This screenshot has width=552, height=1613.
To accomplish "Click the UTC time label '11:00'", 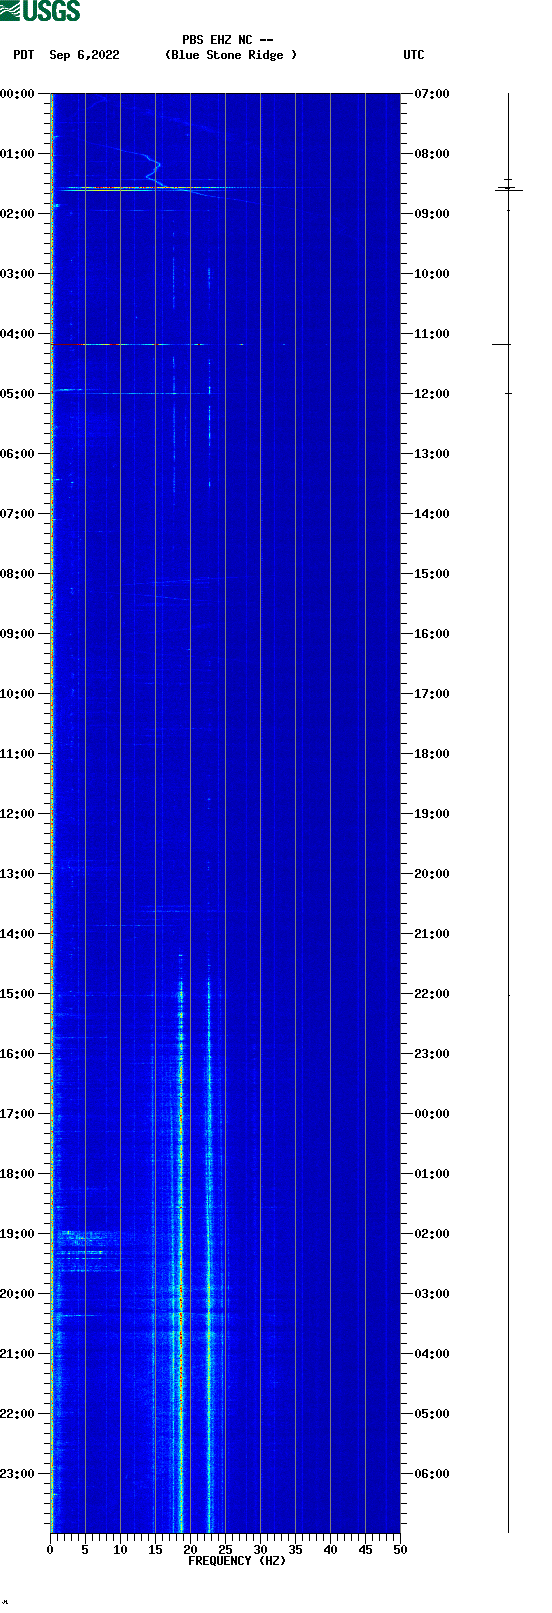I will pyautogui.click(x=432, y=334).
